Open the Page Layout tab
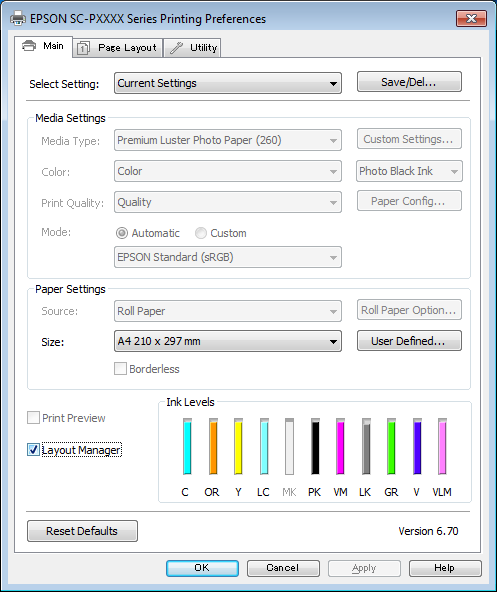 (118, 48)
